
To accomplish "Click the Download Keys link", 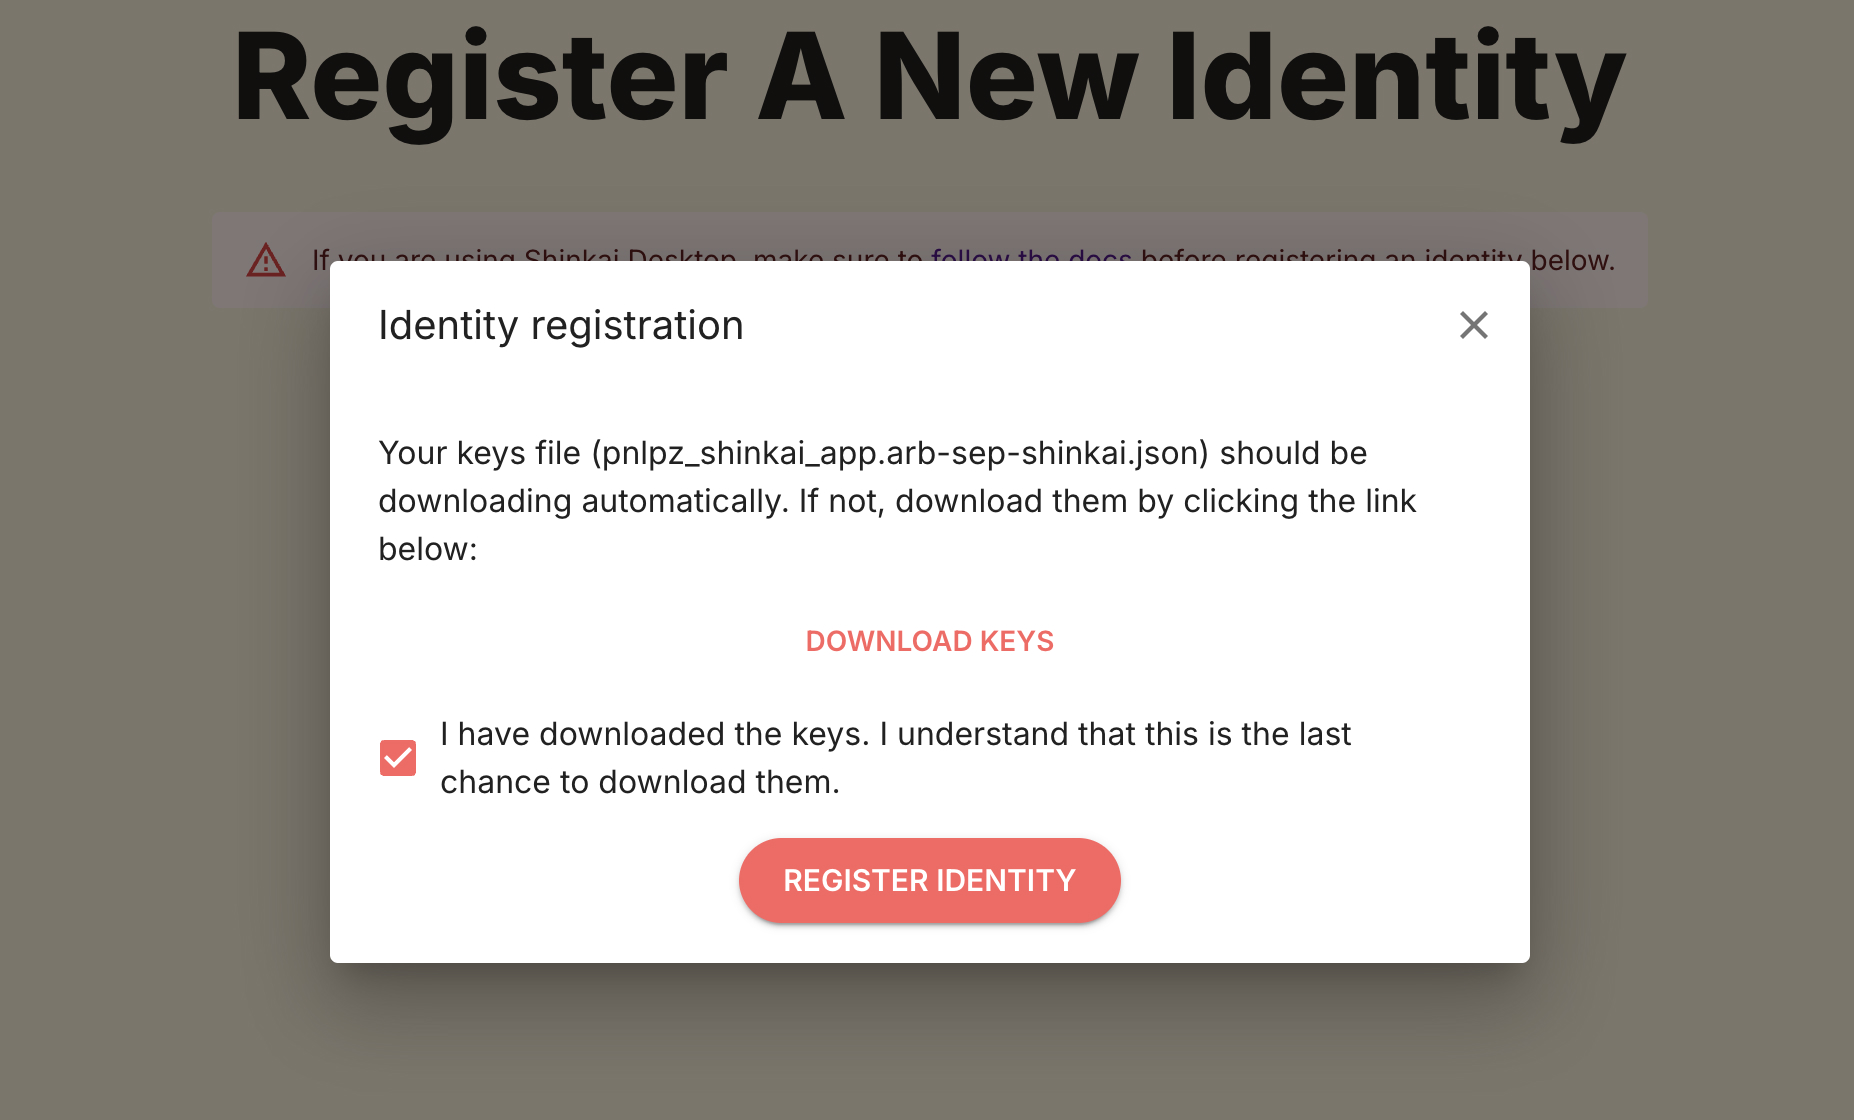I will 929,641.
